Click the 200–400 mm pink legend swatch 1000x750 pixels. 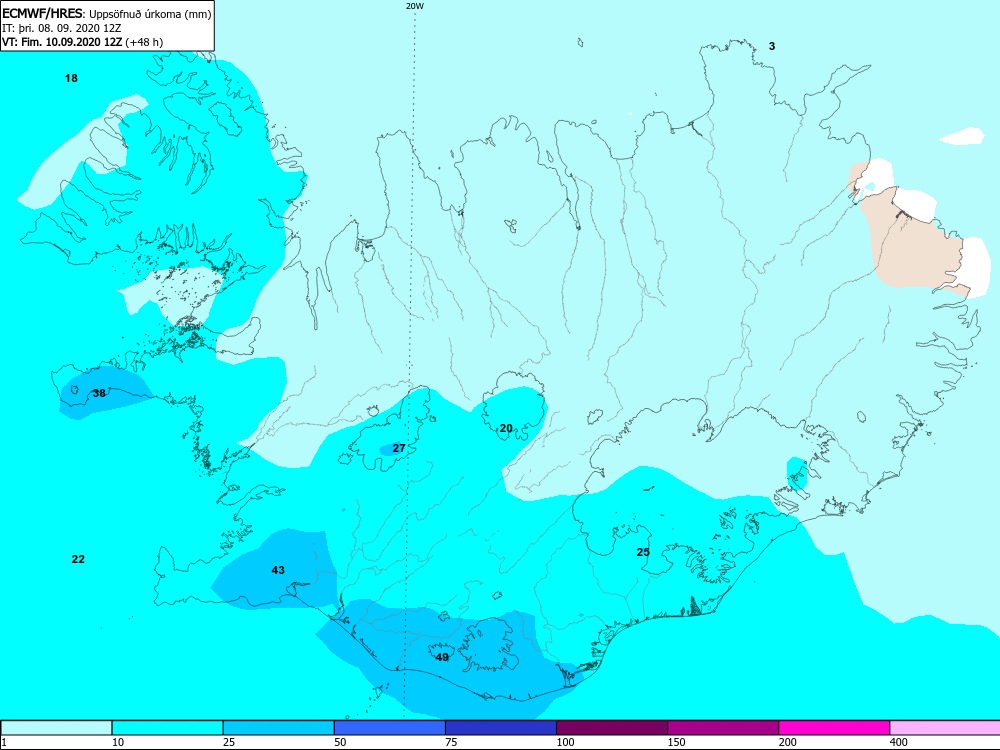click(834, 728)
